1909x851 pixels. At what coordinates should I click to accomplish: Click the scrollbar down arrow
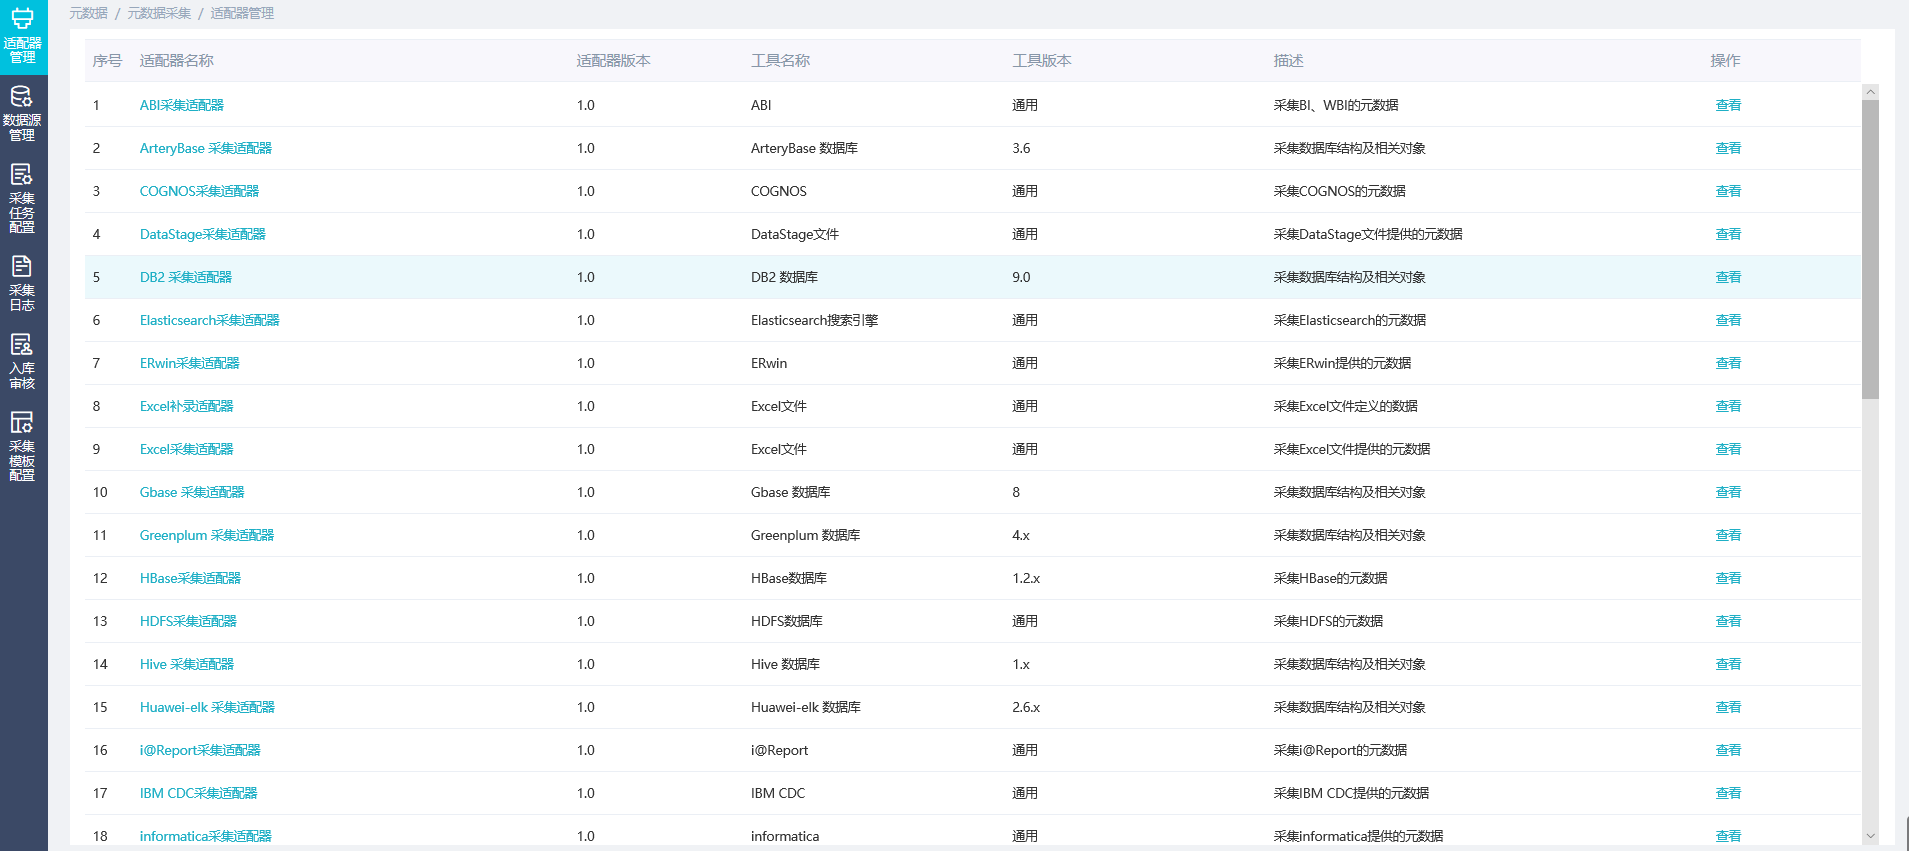[1870, 836]
